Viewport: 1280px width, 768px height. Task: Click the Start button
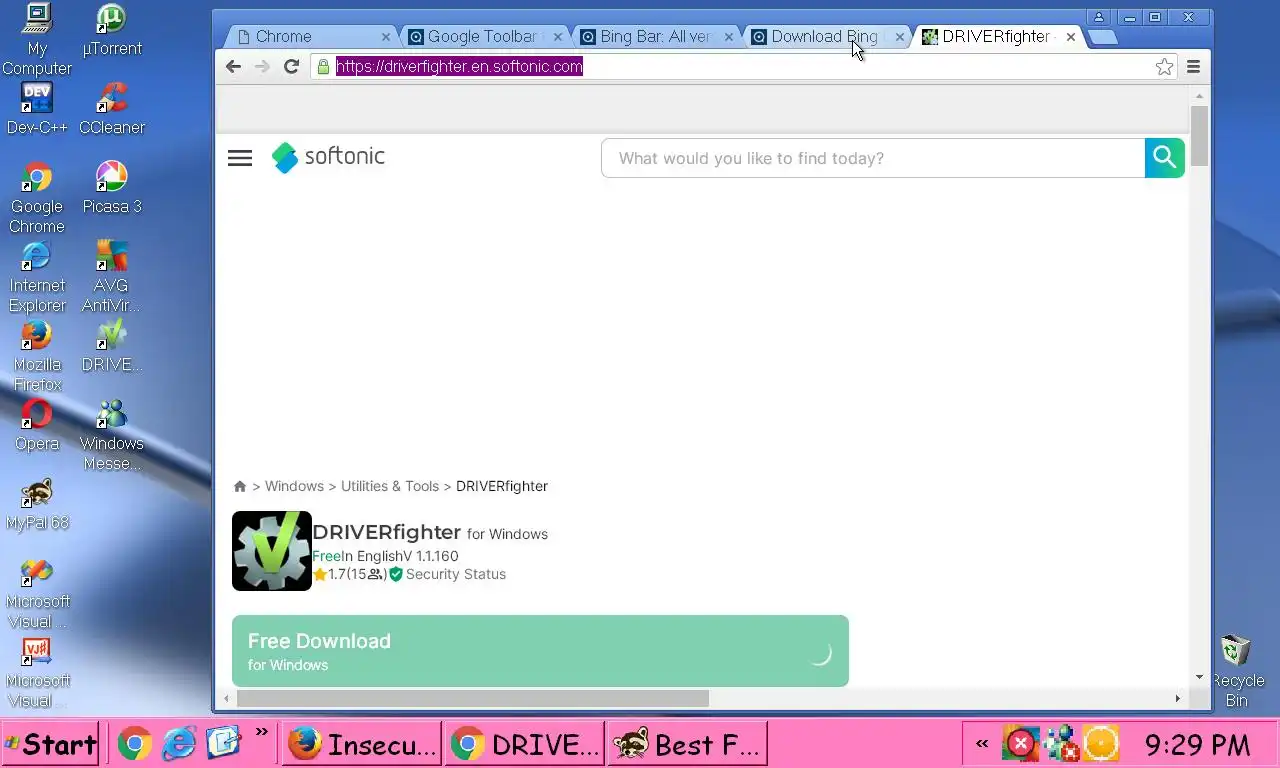(50, 743)
